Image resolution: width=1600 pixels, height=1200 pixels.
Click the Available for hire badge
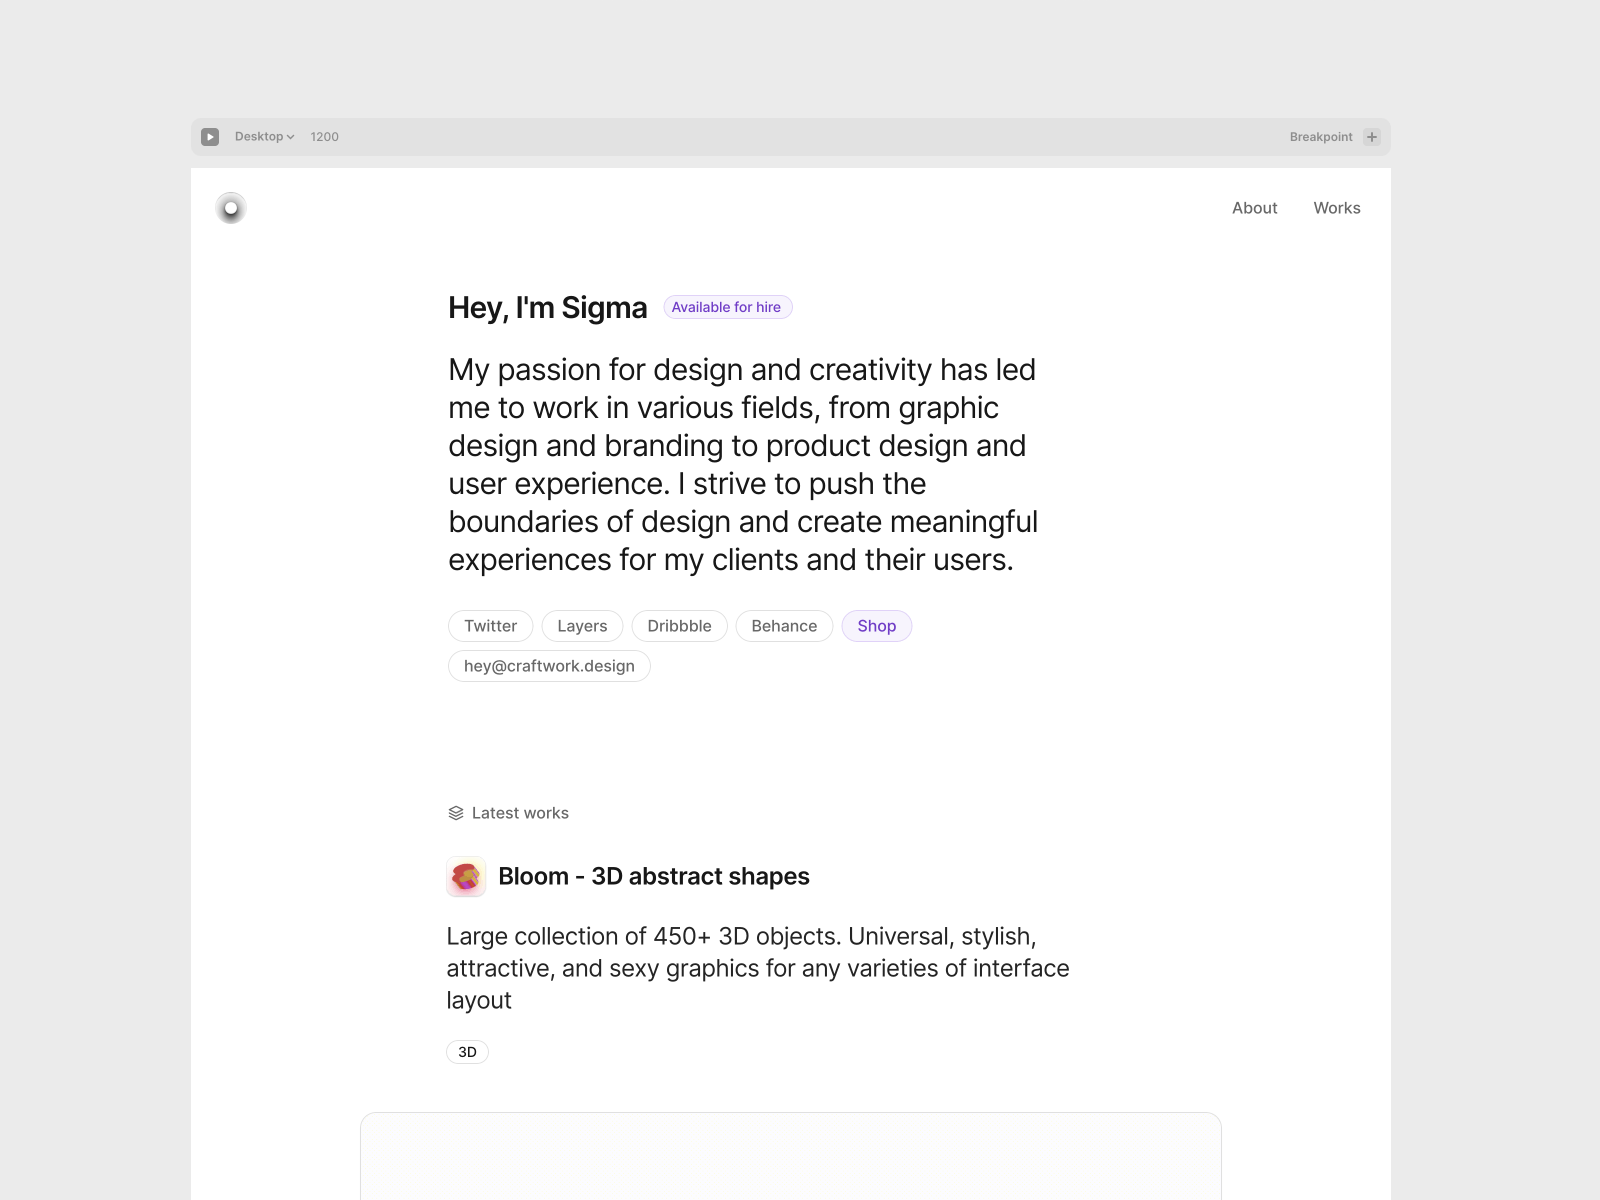click(x=727, y=307)
